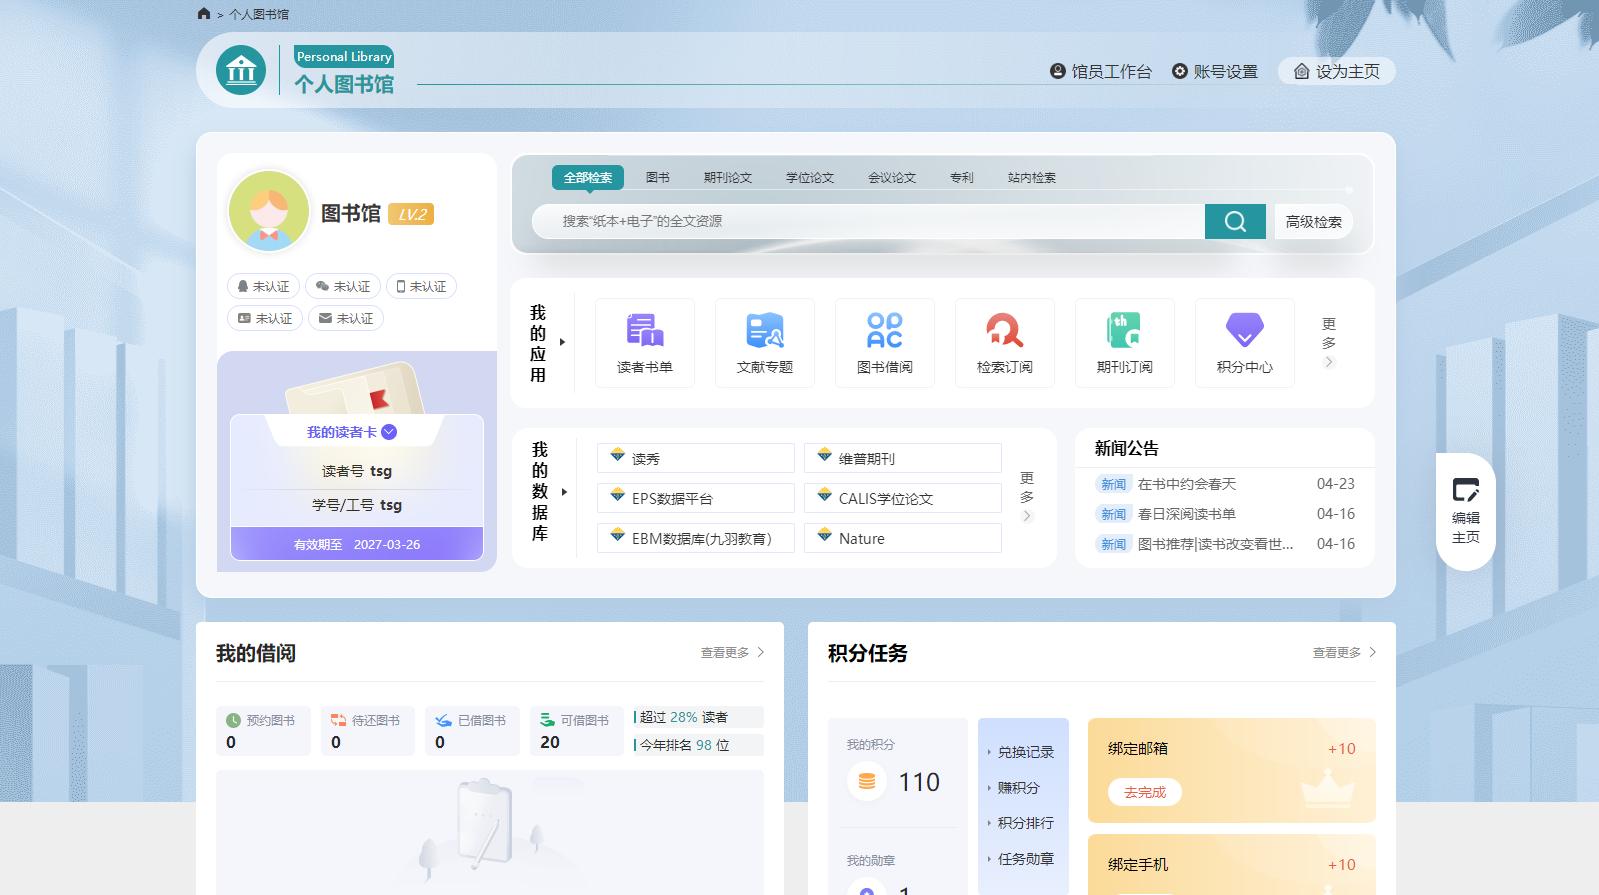
Task: Click the magnifier search button
Action: 1235,222
